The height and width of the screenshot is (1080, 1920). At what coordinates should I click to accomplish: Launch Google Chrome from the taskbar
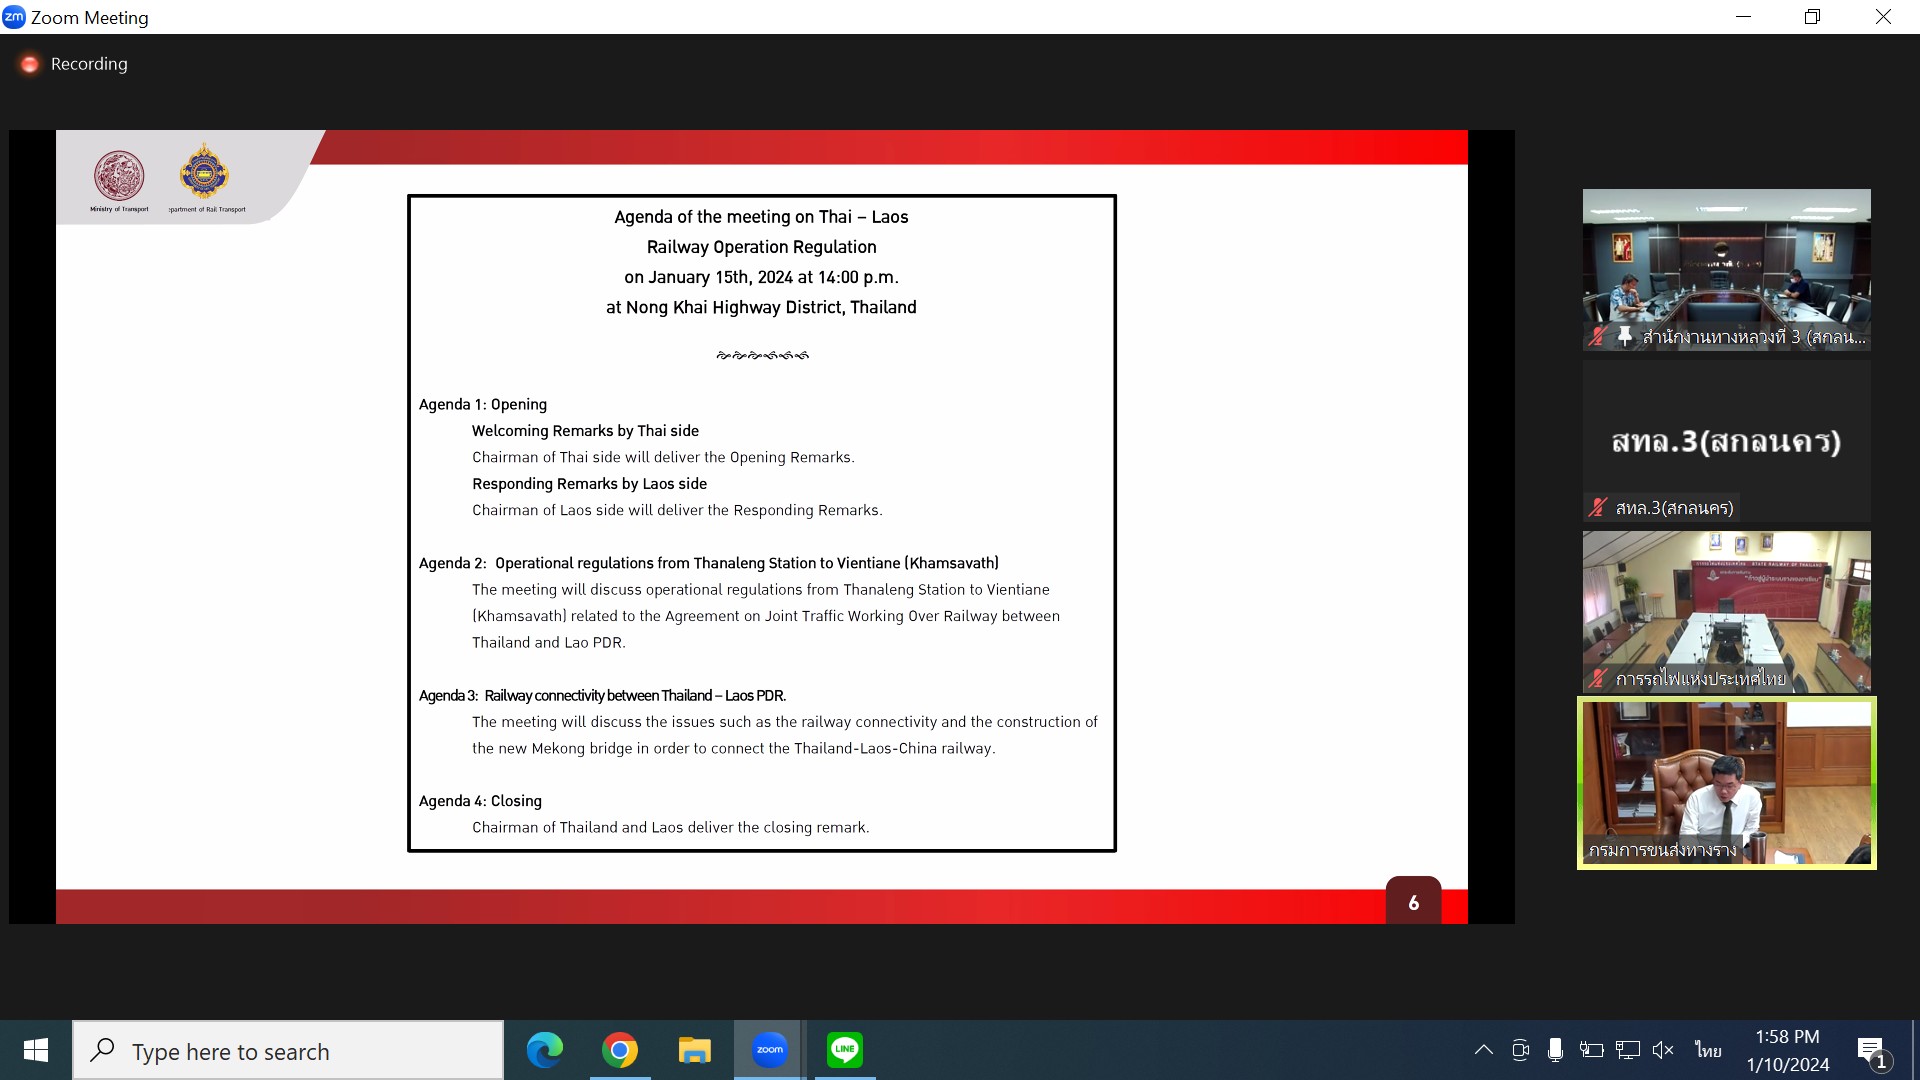(x=620, y=1050)
